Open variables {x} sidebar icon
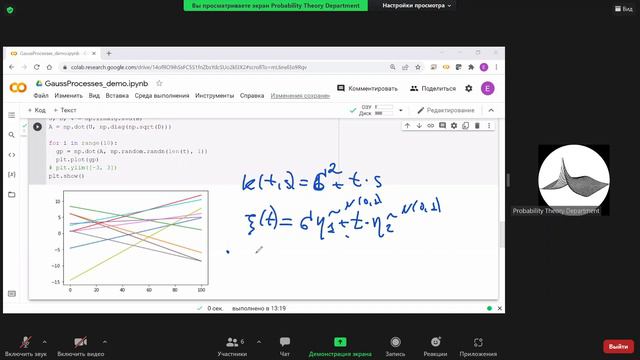The image size is (640, 360). pyautogui.click(x=11, y=174)
